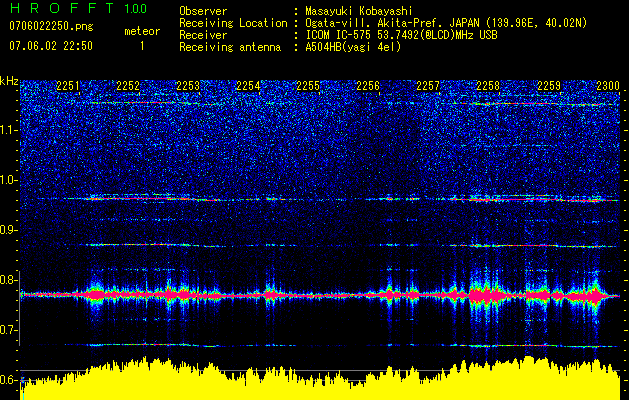Click the meteor count value 1
Viewport: 629px width, 400px height.
click(142, 46)
